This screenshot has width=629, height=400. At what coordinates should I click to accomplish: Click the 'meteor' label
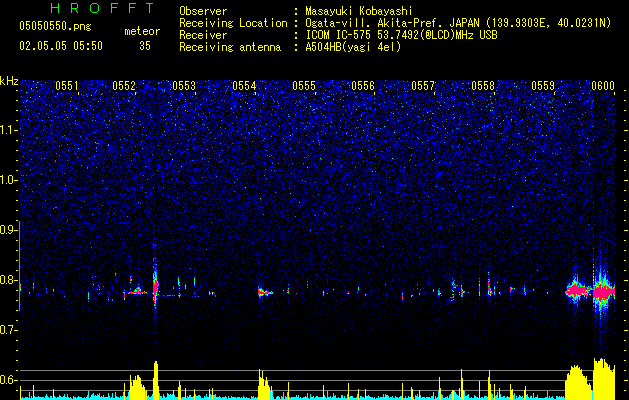pos(142,31)
